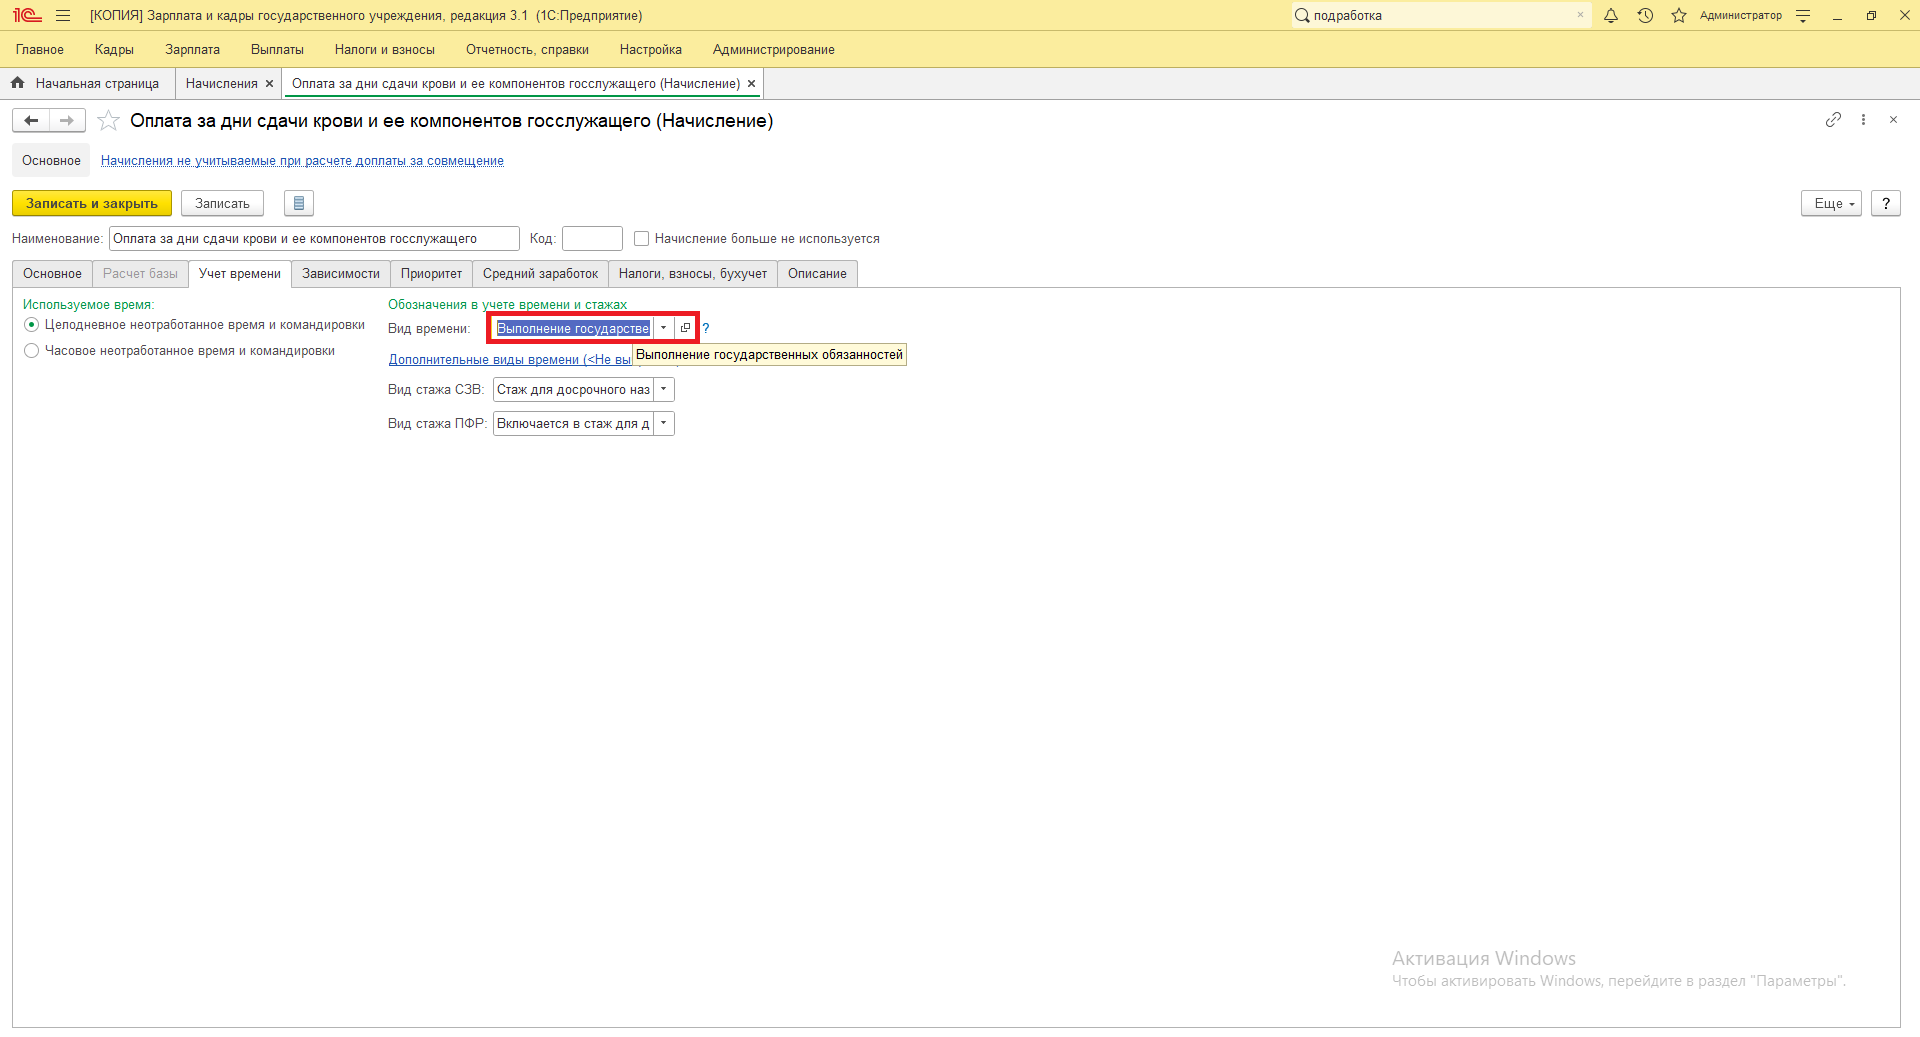Click the Вид стажа СЗВ field
This screenshot has height=1037, width=1920.
tap(573, 390)
